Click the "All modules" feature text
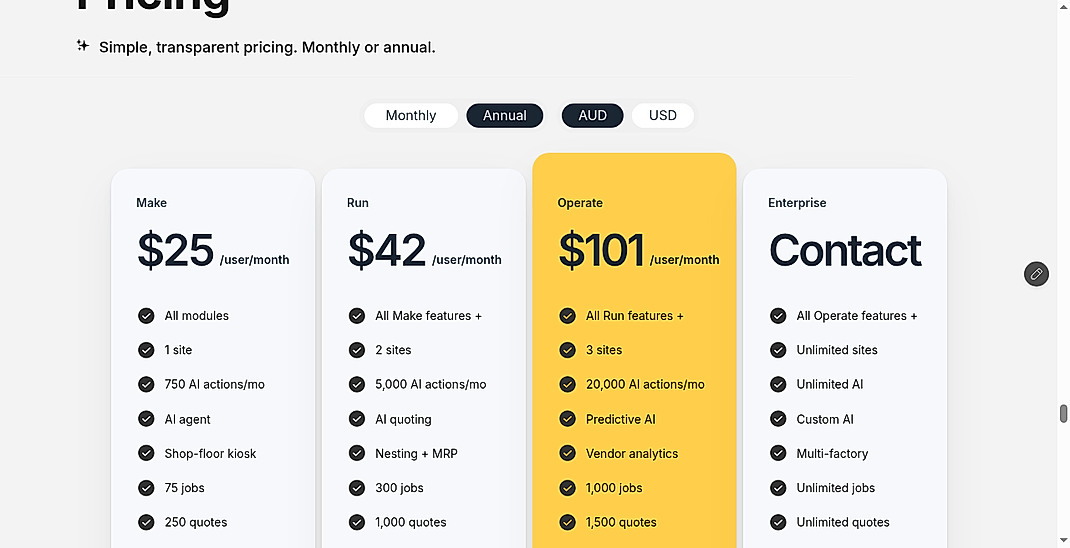Image resolution: width=1070 pixels, height=548 pixels. (197, 315)
